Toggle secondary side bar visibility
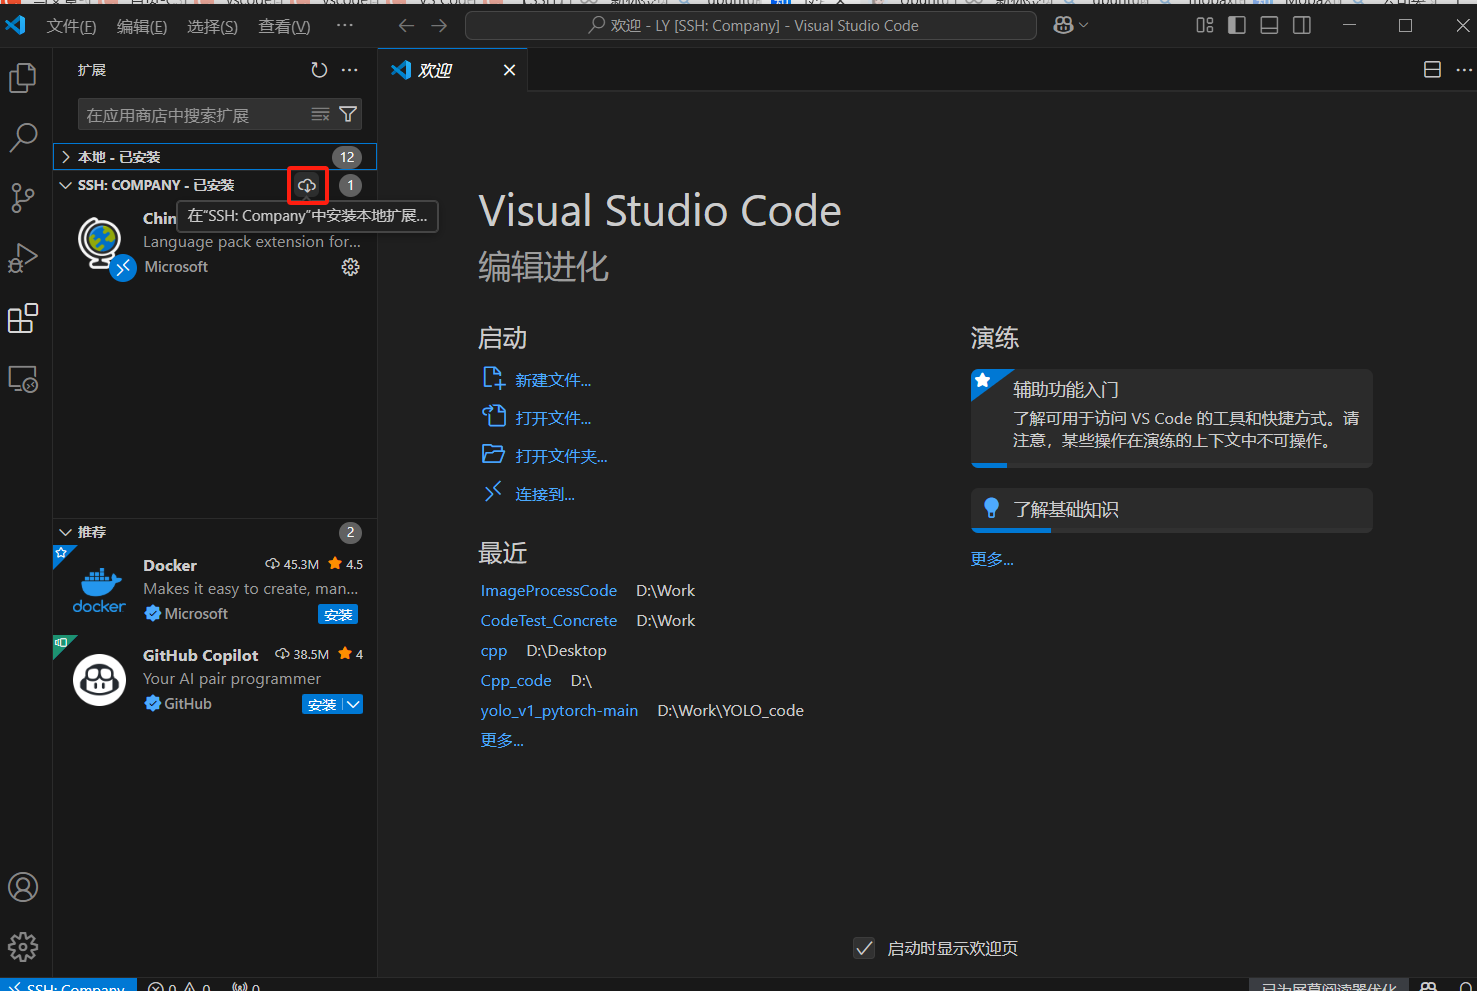 (1302, 26)
